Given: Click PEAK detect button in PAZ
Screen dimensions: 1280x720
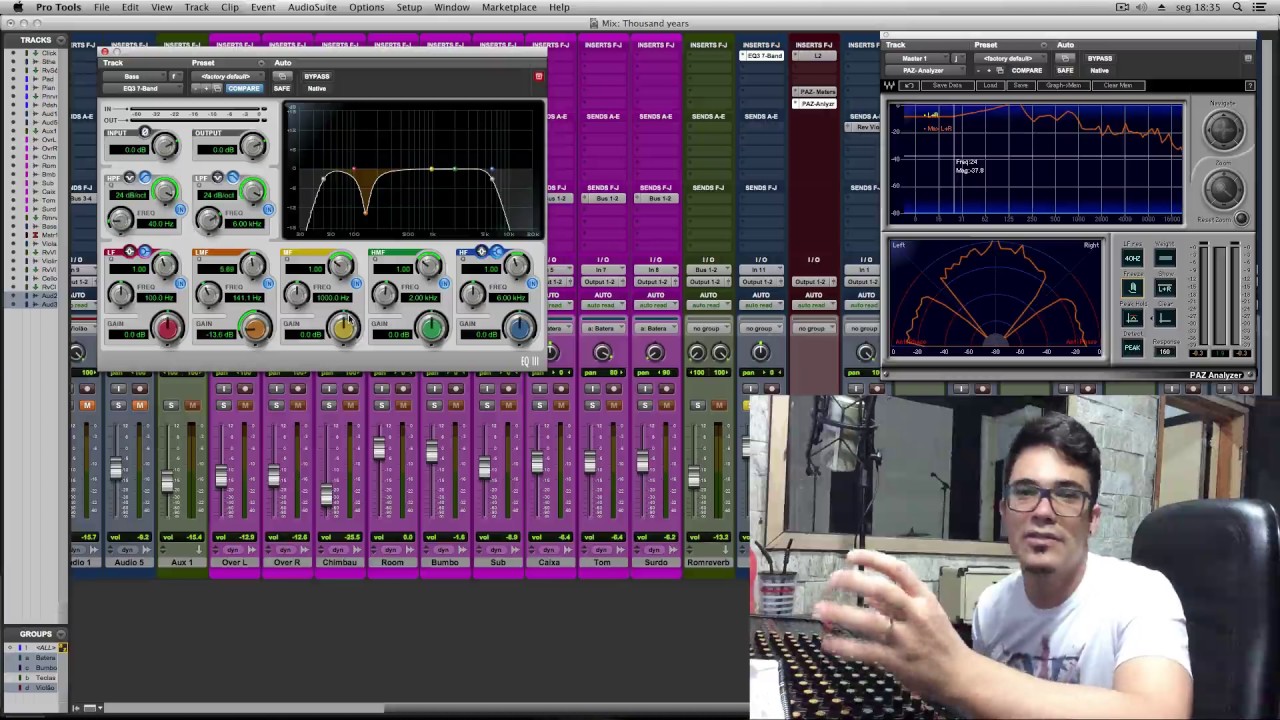Looking at the screenshot, I should click(1132, 348).
